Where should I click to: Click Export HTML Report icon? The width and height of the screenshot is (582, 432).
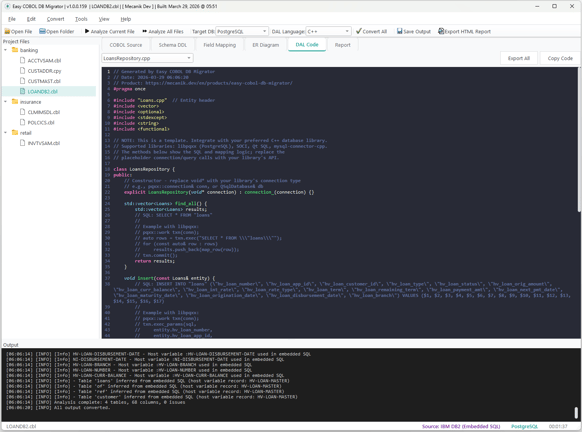coord(441,31)
